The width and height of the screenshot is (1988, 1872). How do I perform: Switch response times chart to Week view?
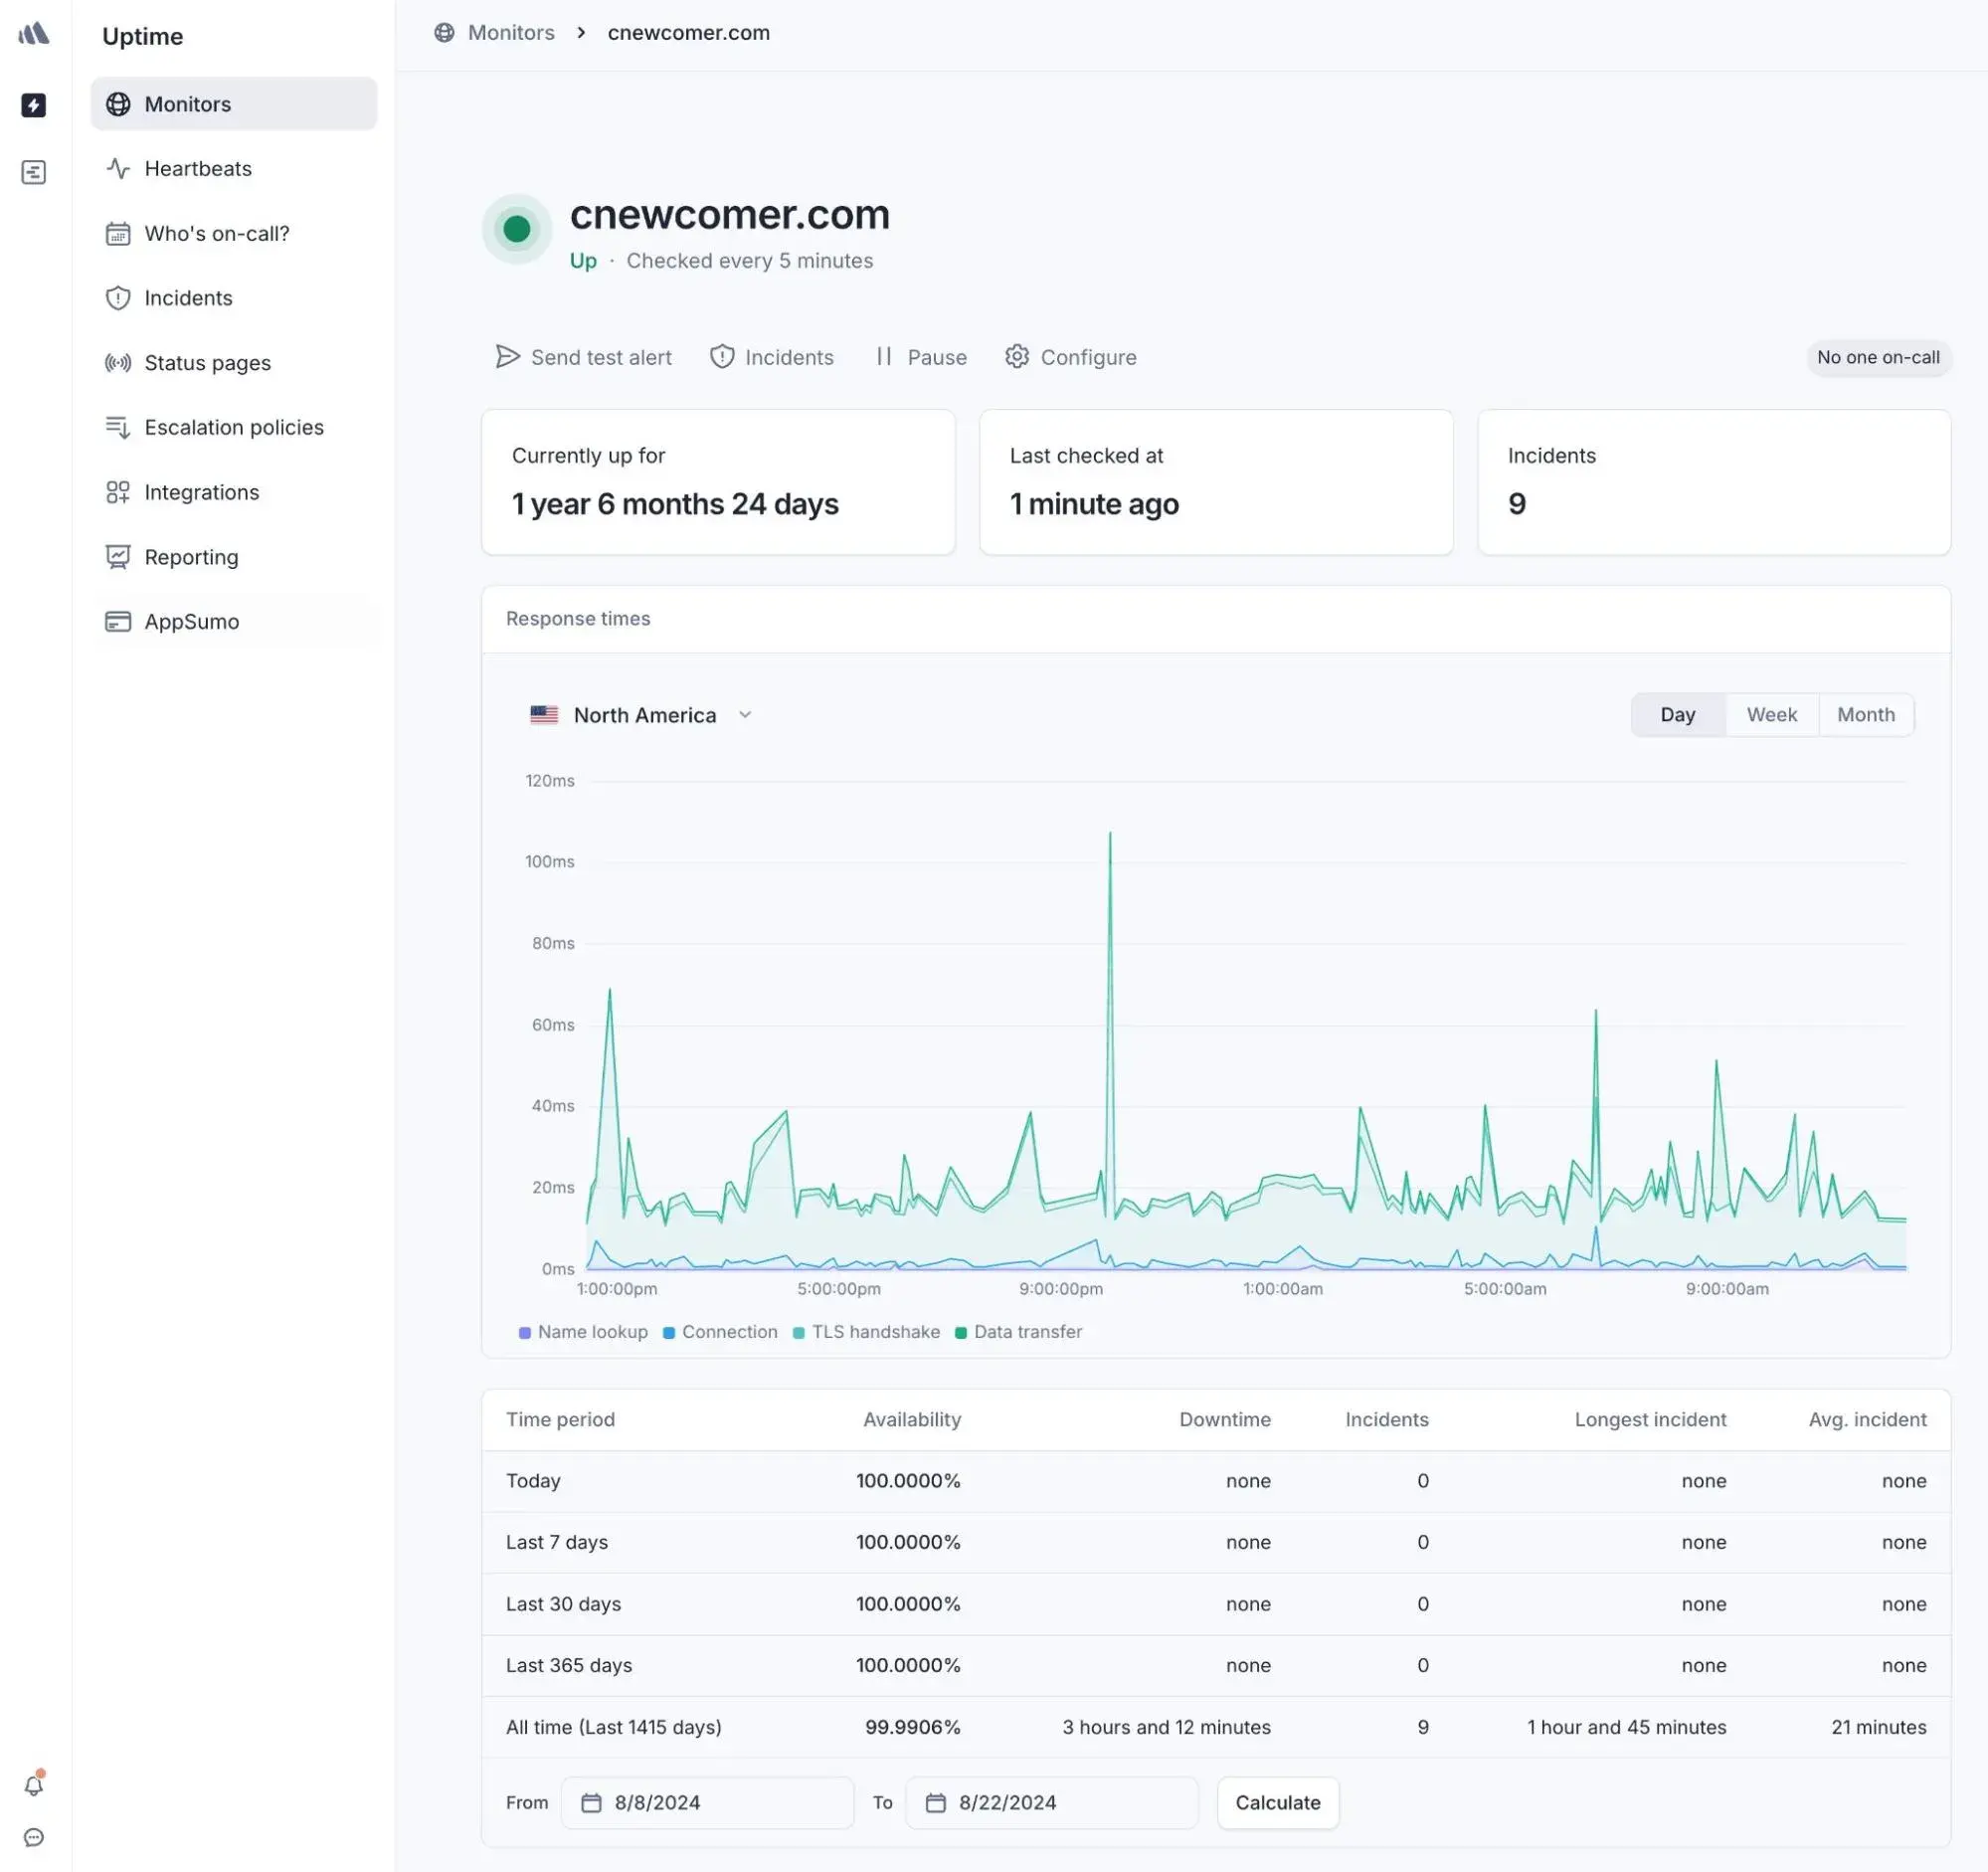1771,712
